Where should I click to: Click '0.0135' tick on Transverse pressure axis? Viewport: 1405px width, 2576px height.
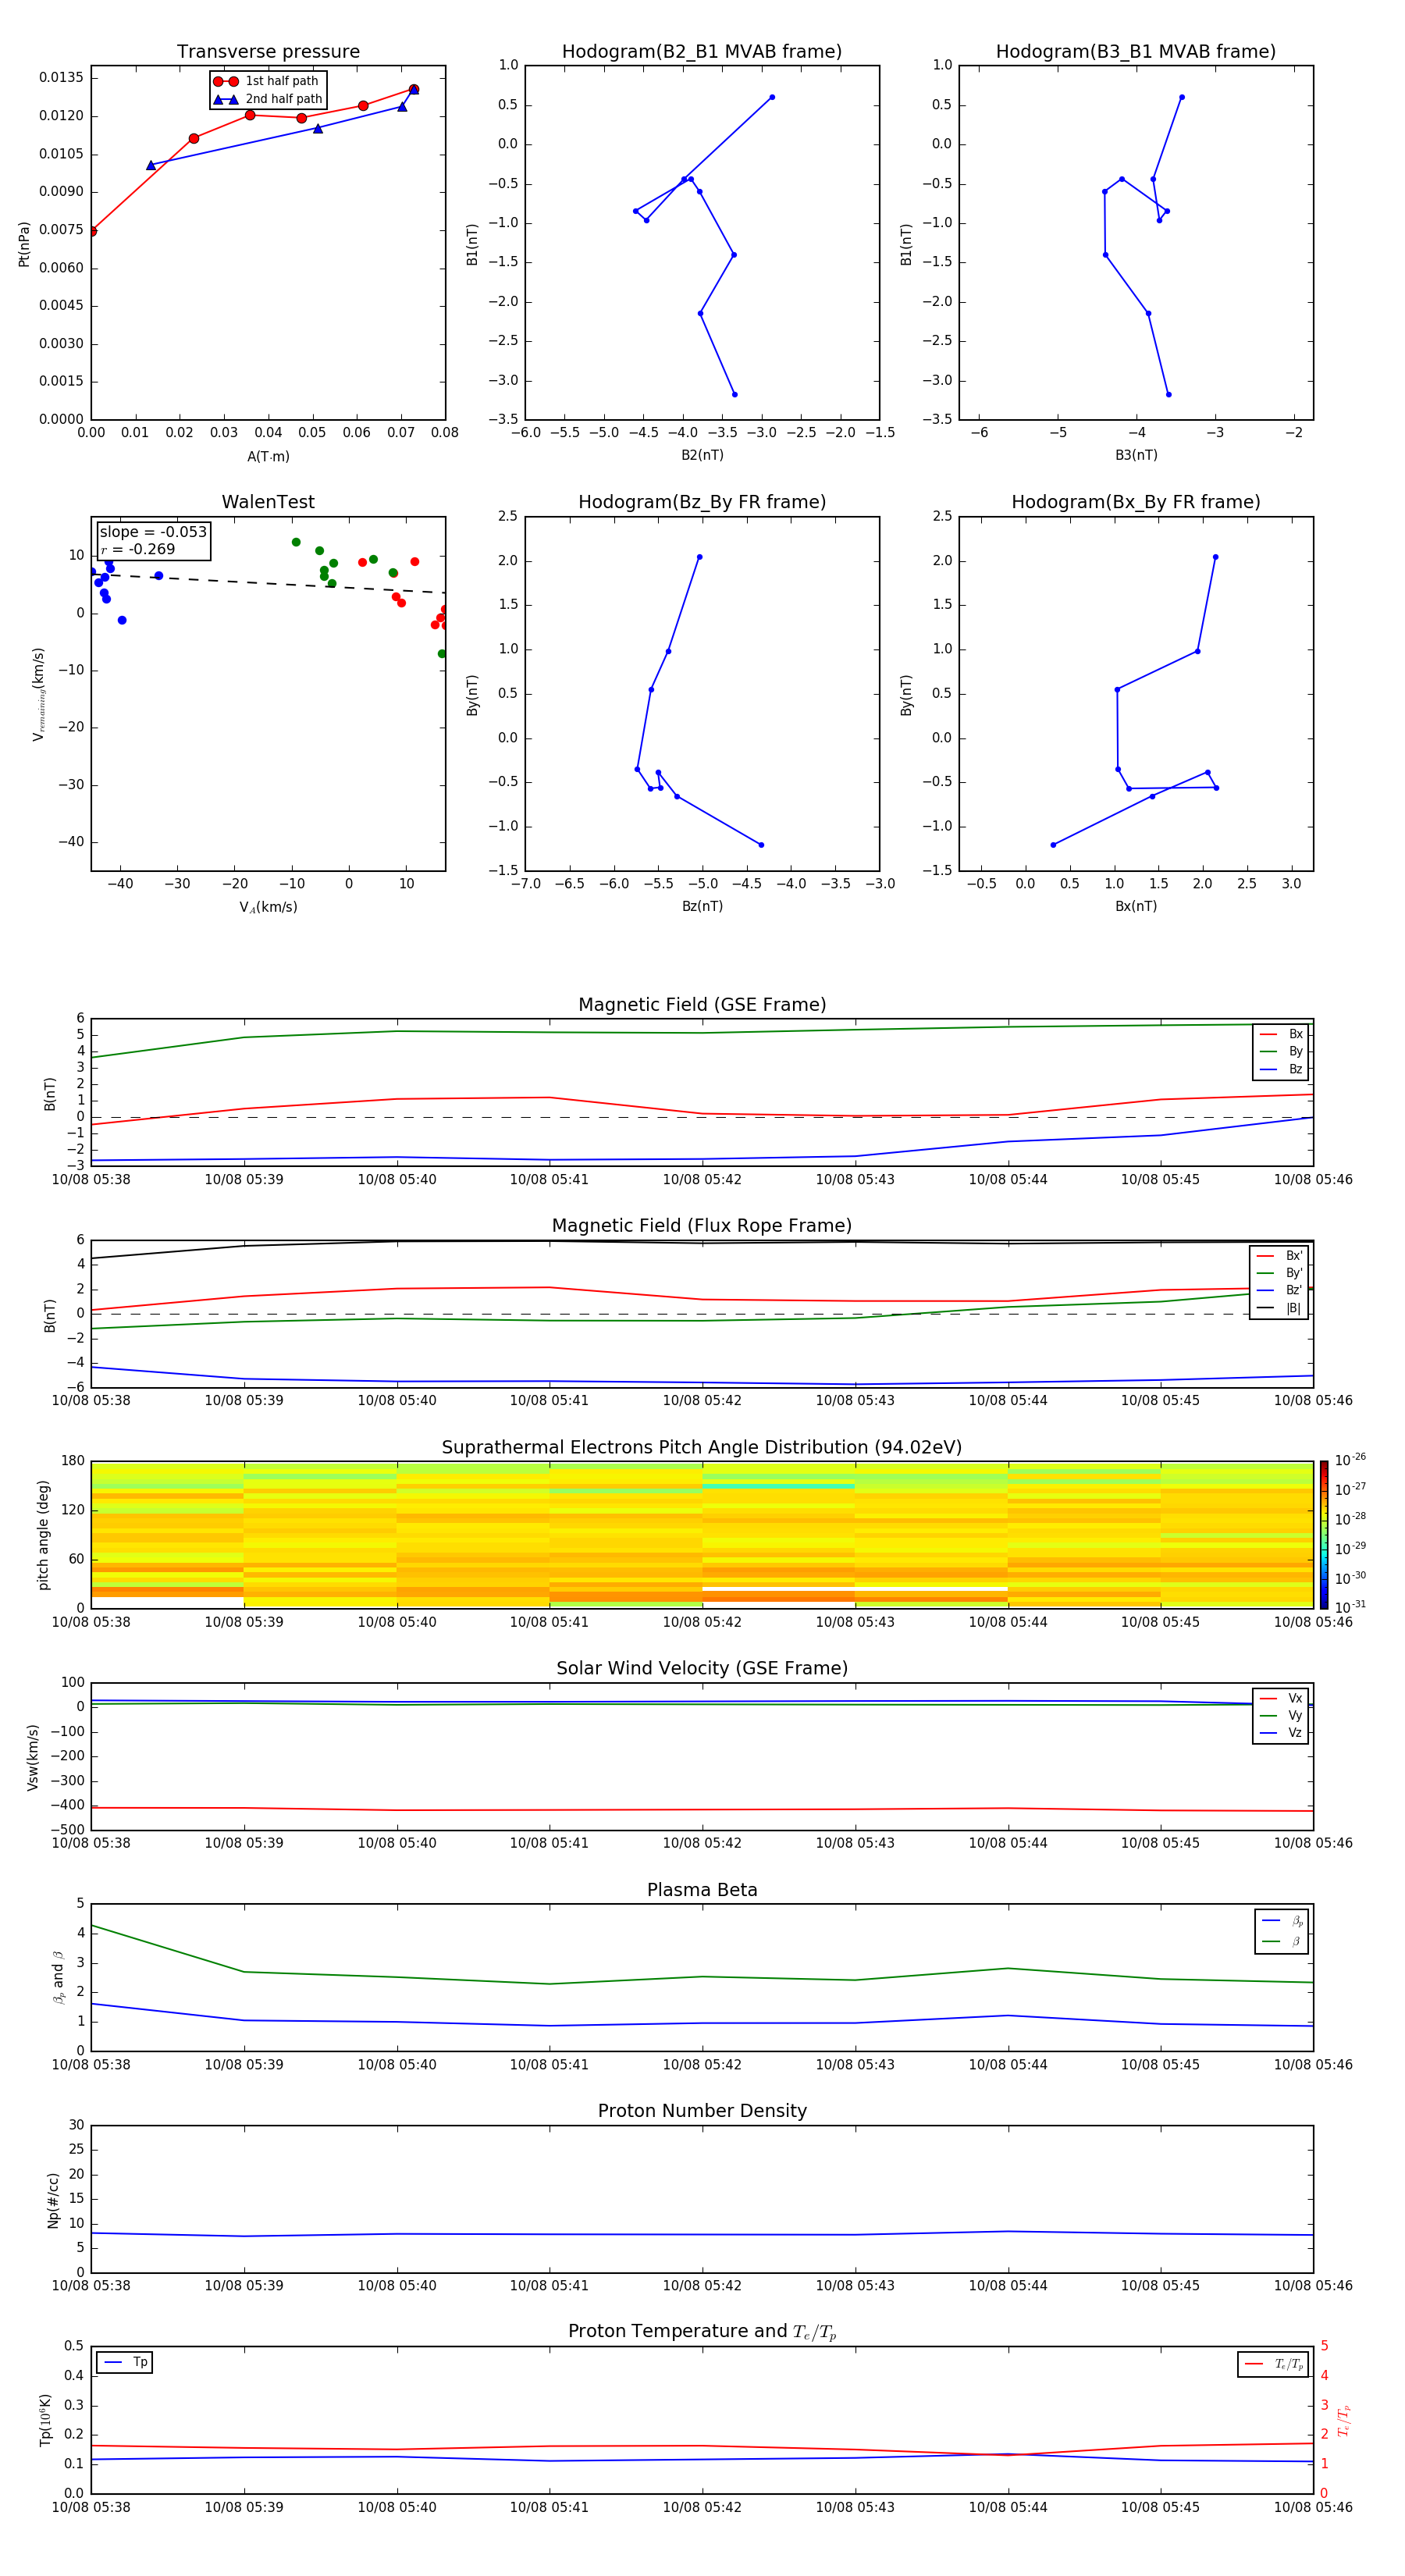61,78
